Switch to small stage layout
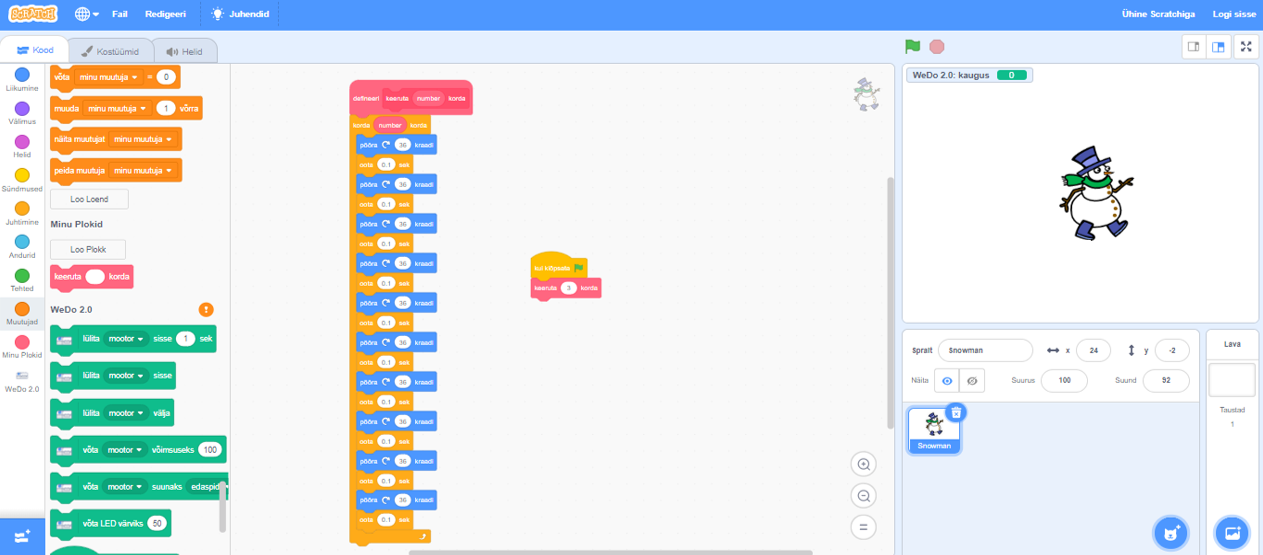The width and height of the screenshot is (1263, 555). coord(1193,47)
